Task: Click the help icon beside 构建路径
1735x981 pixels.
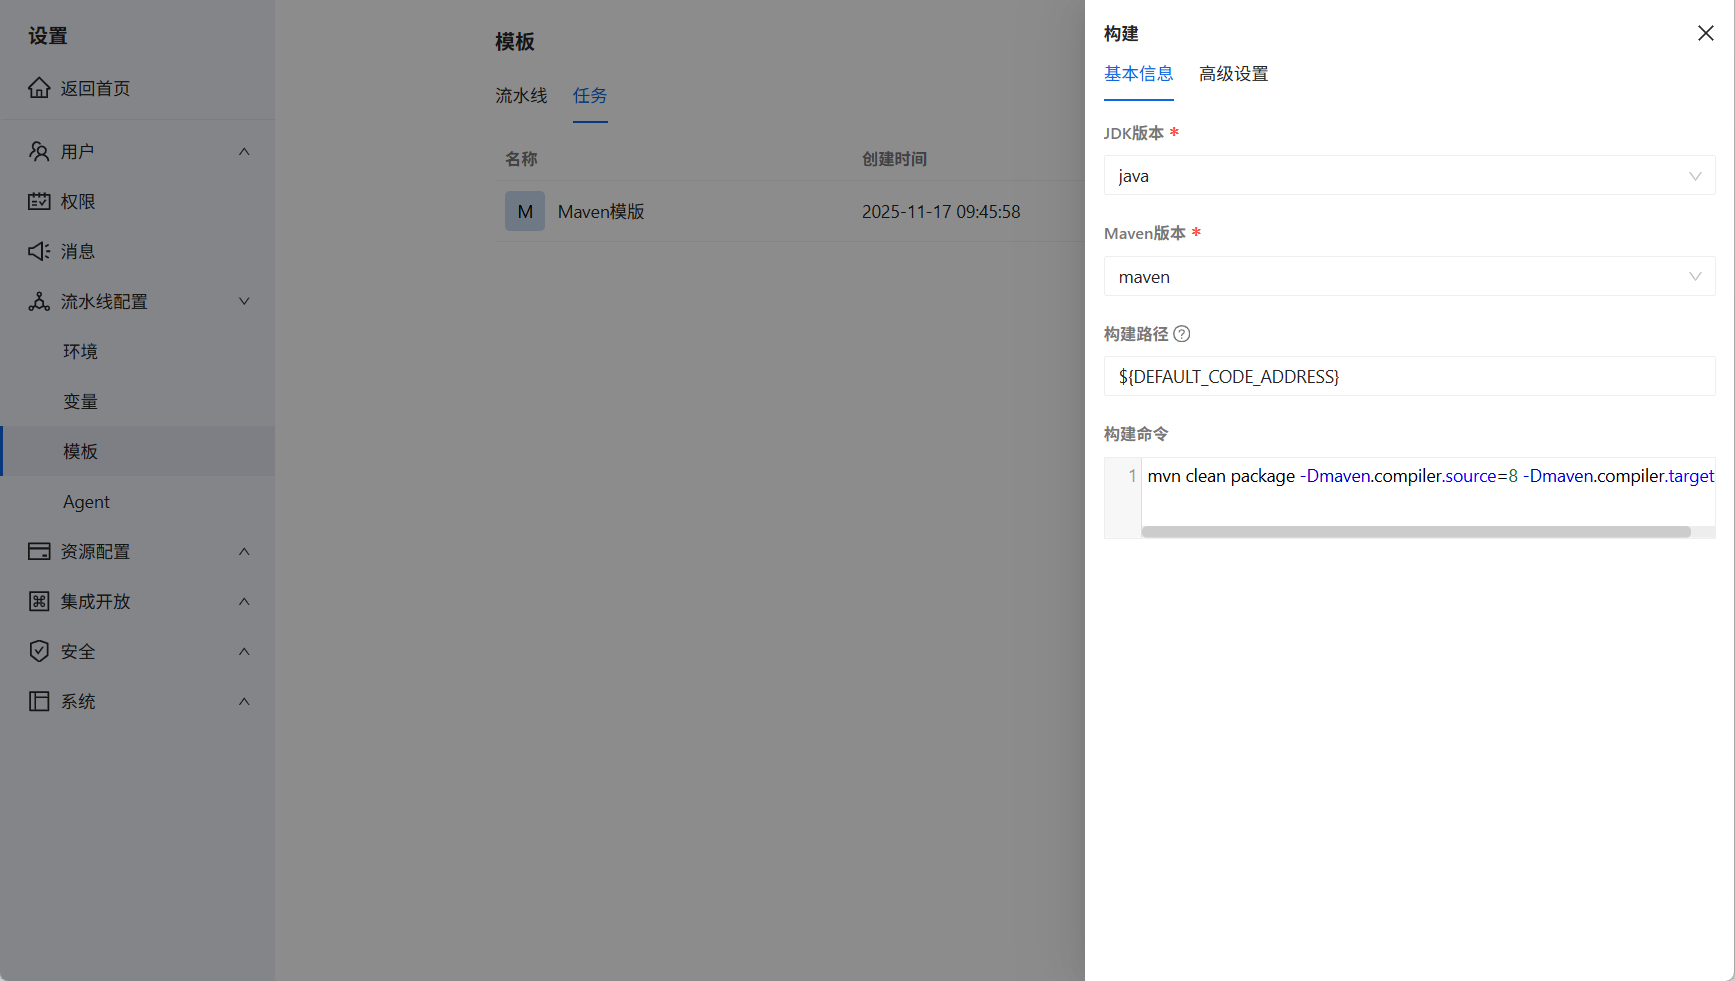Action: (x=1183, y=334)
